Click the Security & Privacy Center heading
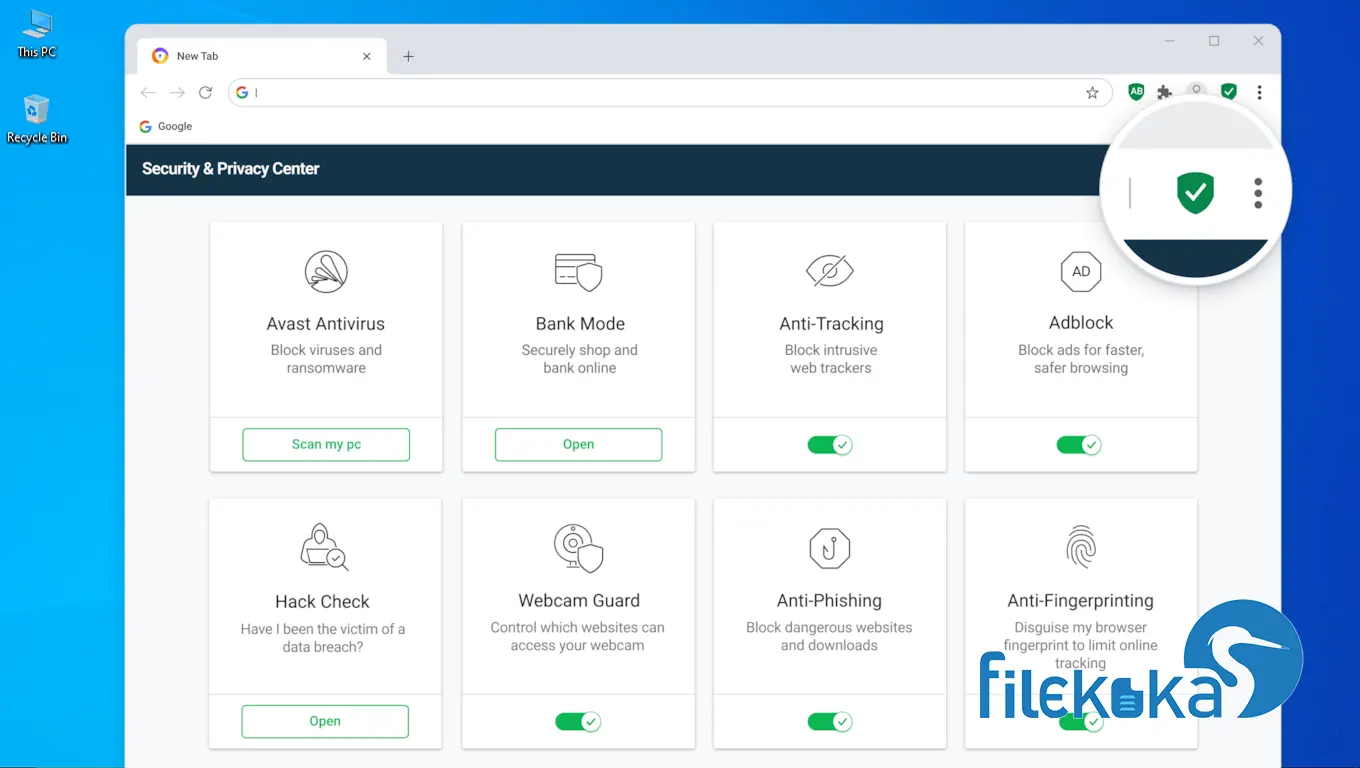The width and height of the screenshot is (1360, 768). (x=231, y=169)
